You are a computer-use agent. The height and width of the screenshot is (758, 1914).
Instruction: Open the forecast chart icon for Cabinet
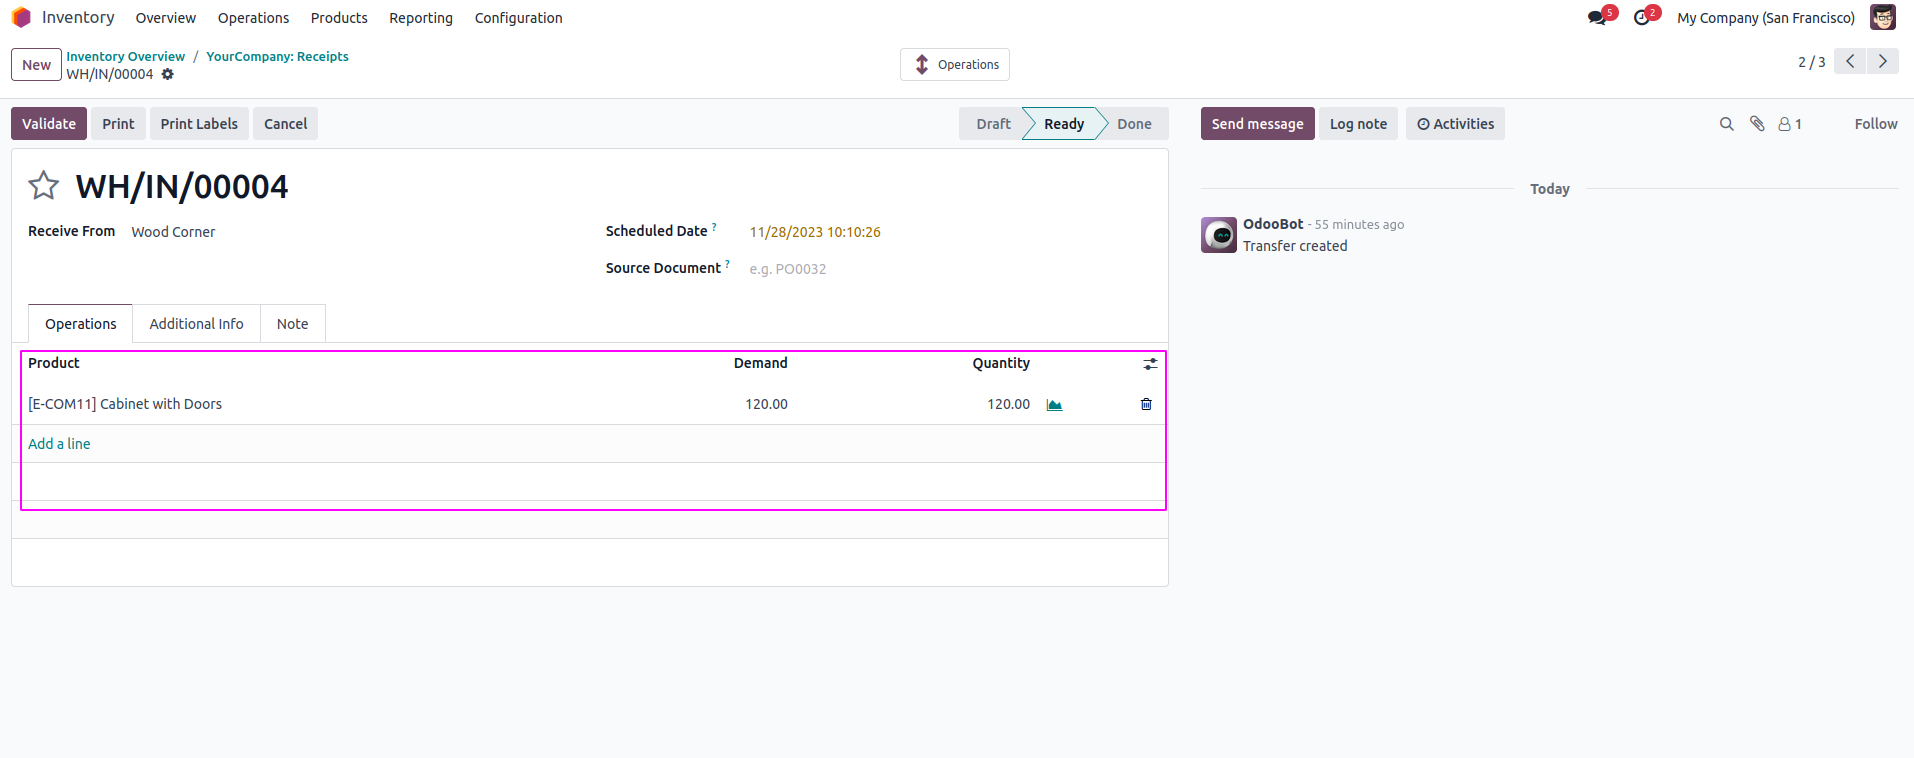coord(1054,405)
